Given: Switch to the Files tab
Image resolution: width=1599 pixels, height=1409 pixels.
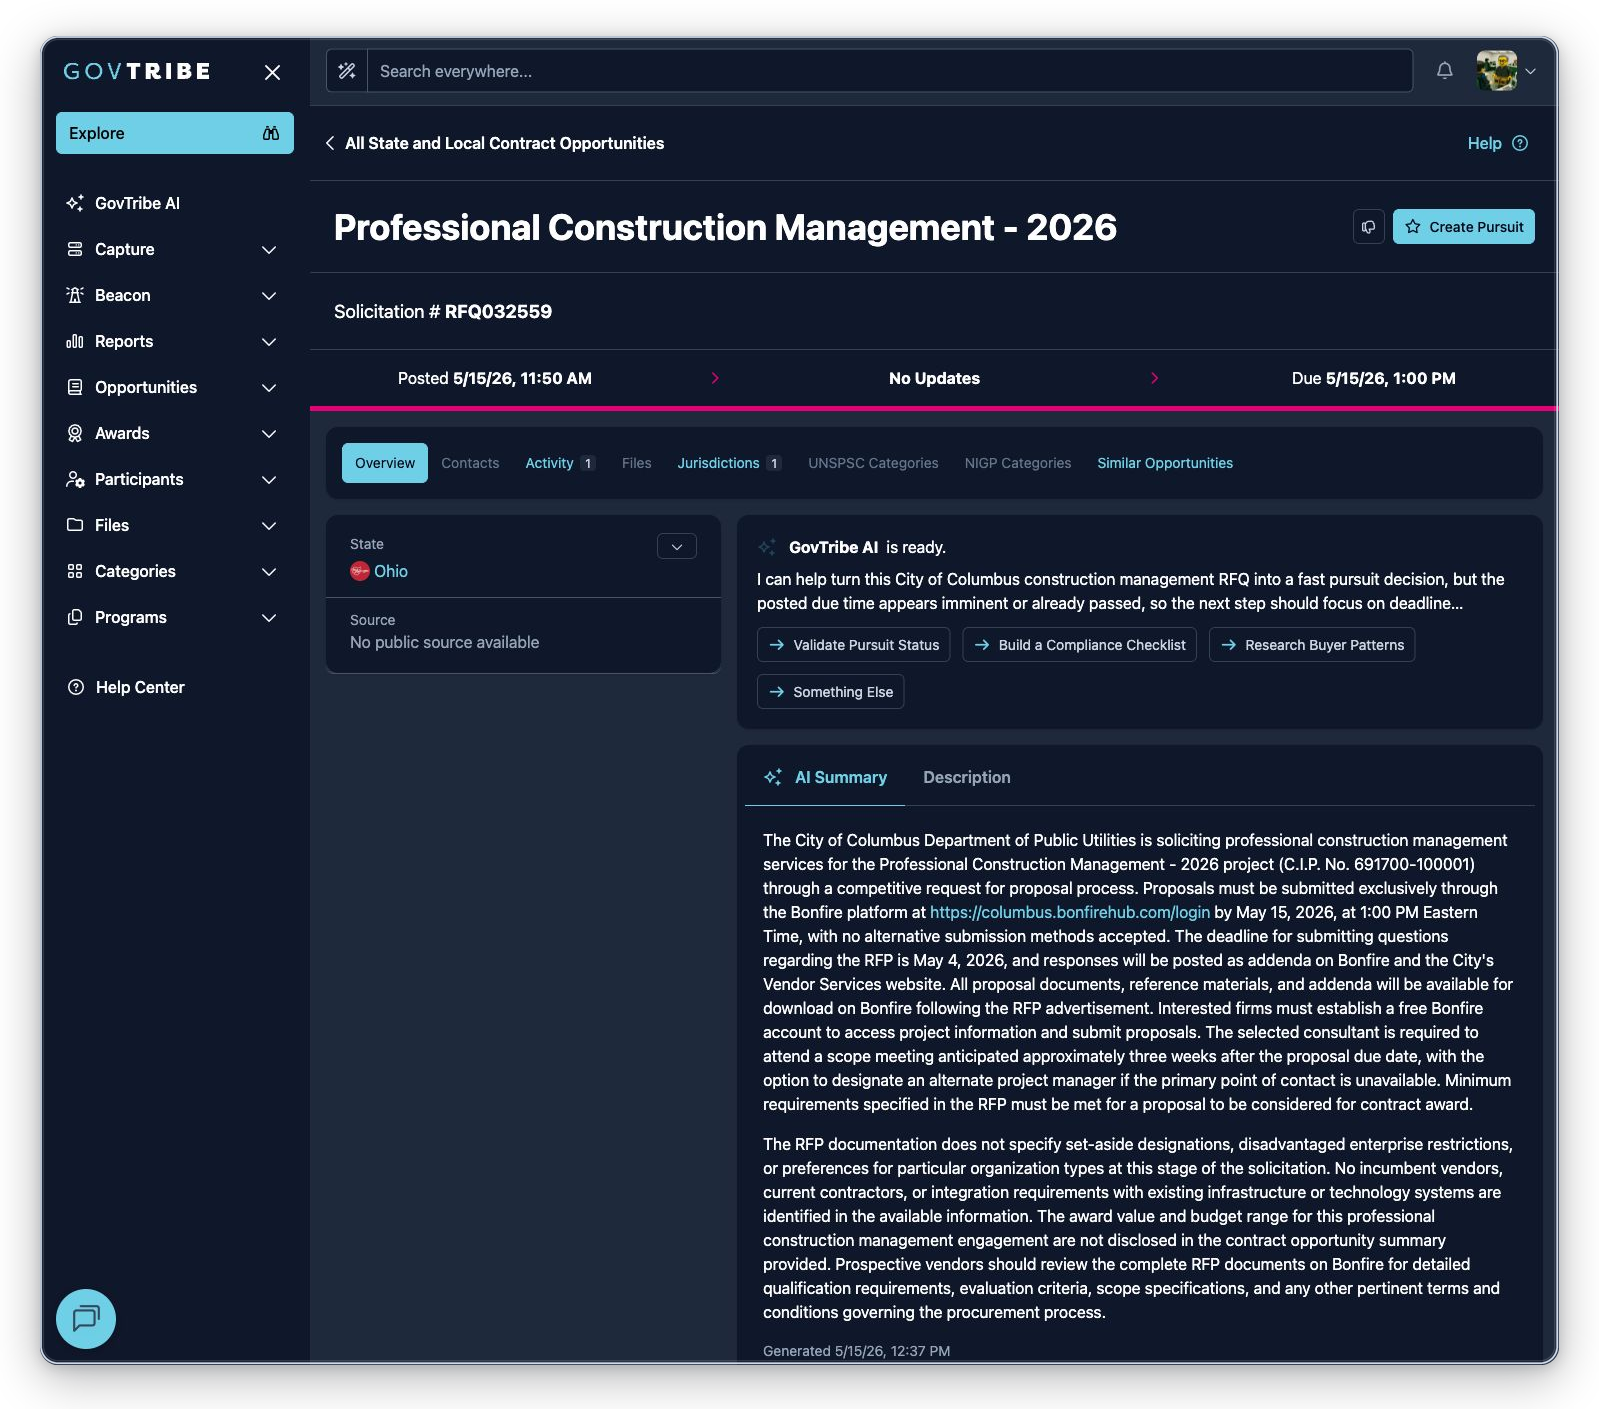Looking at the screenshot, I should click(x=636, y=463).
